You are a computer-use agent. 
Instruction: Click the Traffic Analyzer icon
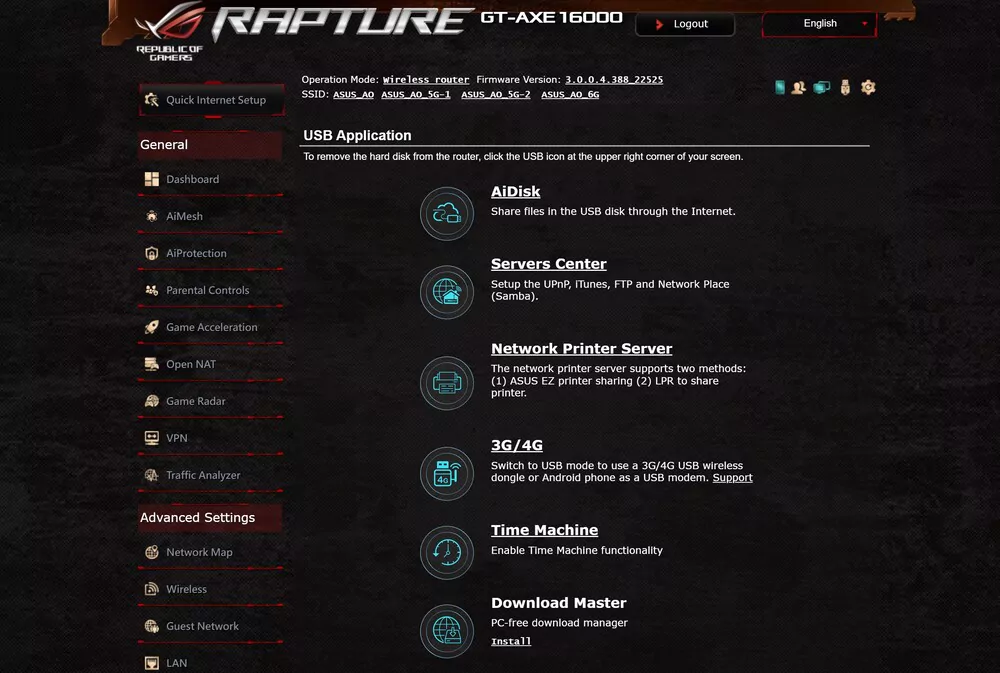click(152, 475)
